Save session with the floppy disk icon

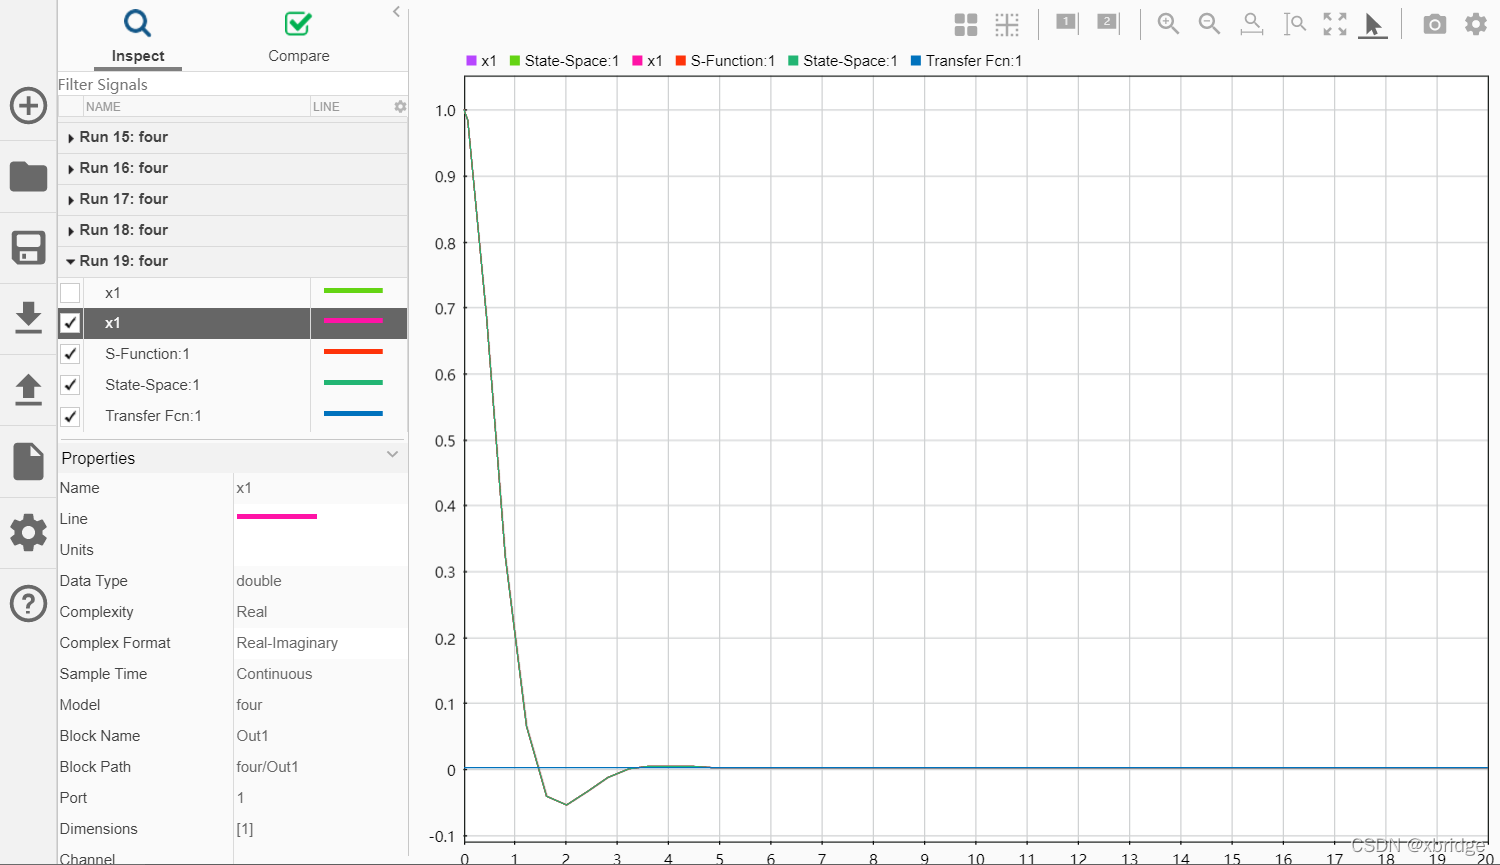pyautogui.click(x=28, y=247)
